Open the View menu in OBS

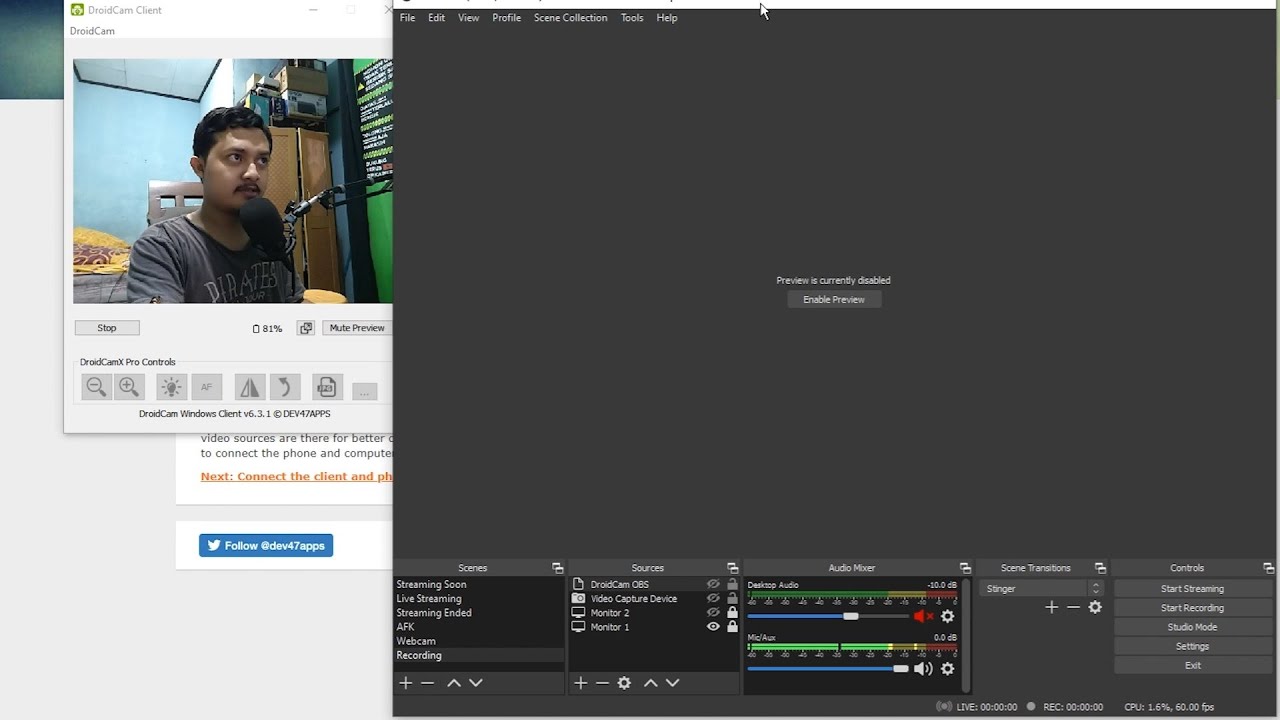tap(468, 18)
